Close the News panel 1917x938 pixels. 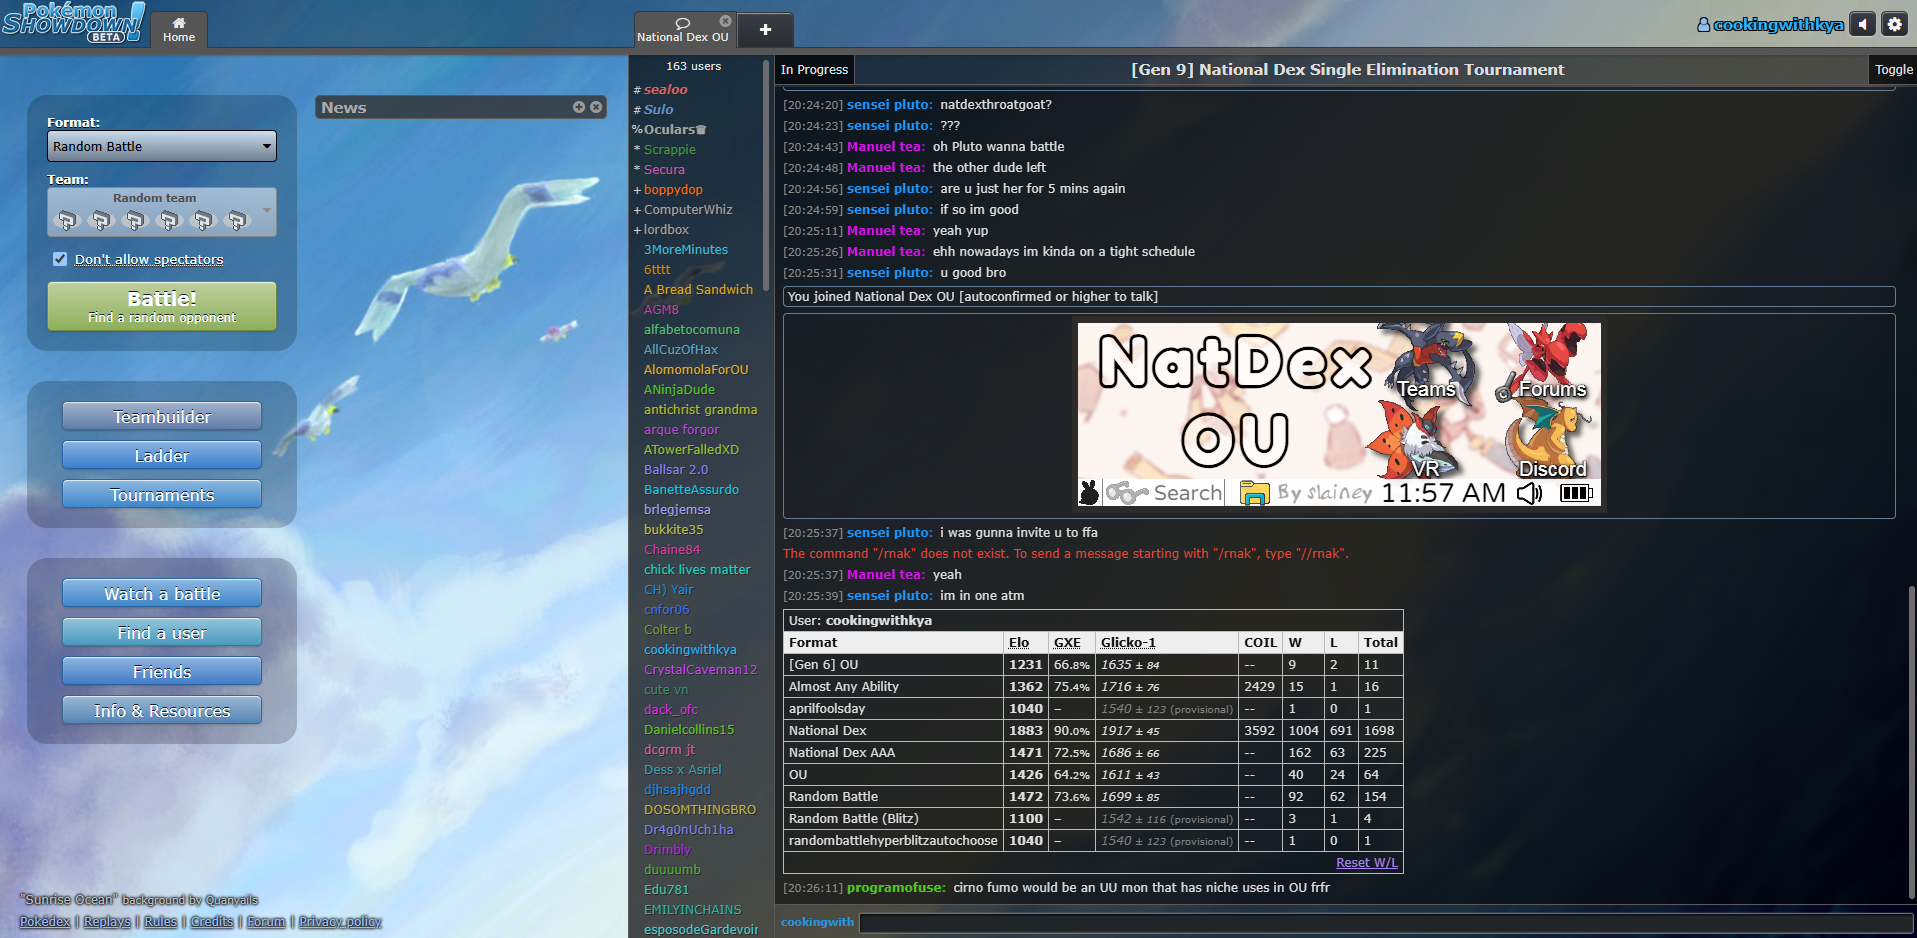click(x=596, y=107)
